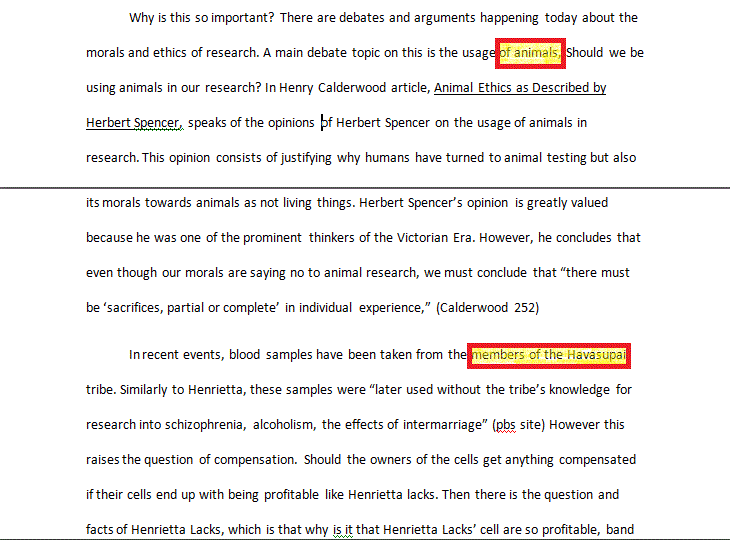Click underlined title "Animal Ethics as Described by"

tap(520, 88)
